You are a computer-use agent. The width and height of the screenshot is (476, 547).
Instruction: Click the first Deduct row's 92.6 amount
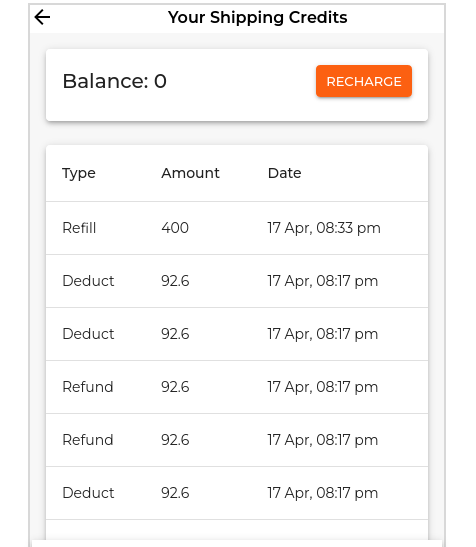tap(175, 281)
